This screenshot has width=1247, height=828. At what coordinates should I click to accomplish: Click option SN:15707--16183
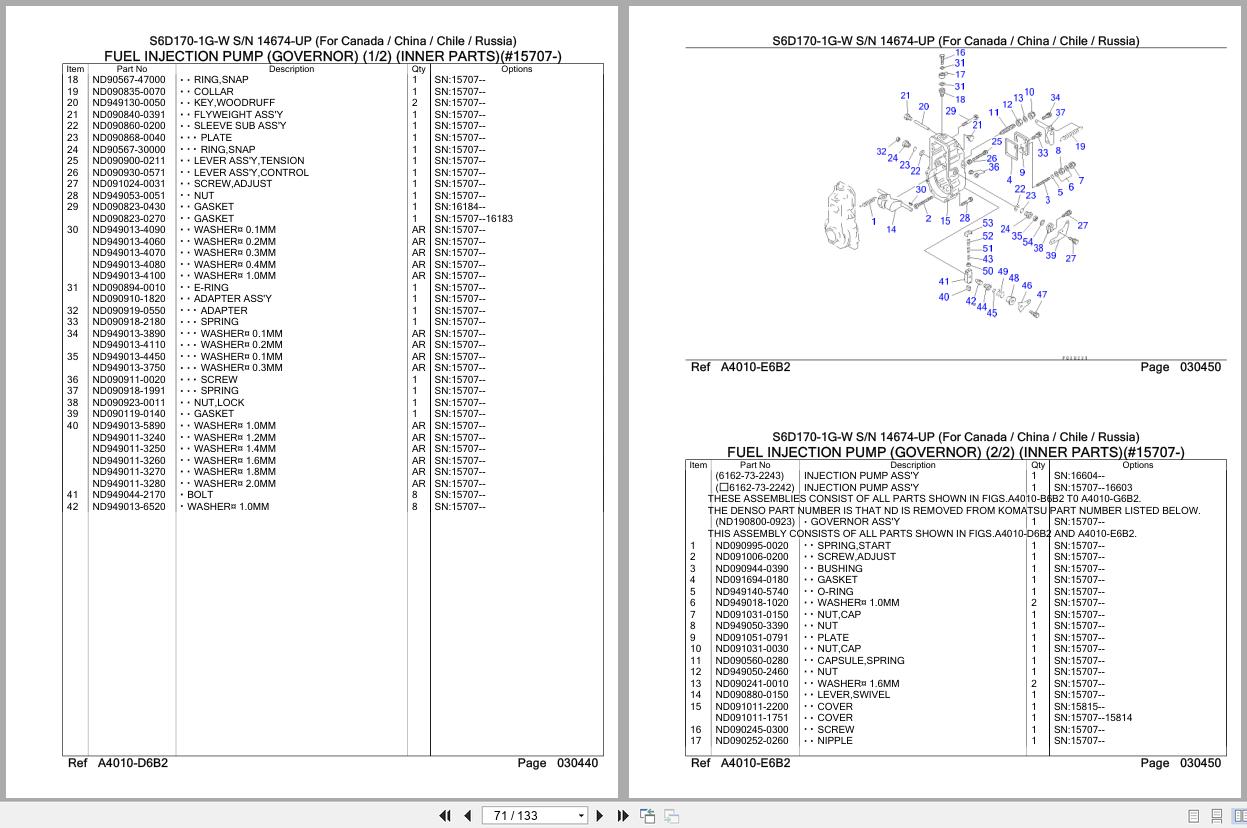(474, 218)
